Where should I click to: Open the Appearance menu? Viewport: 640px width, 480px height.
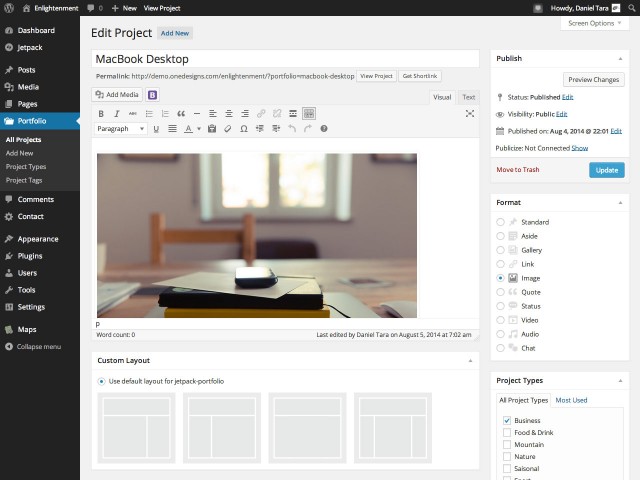40,239
